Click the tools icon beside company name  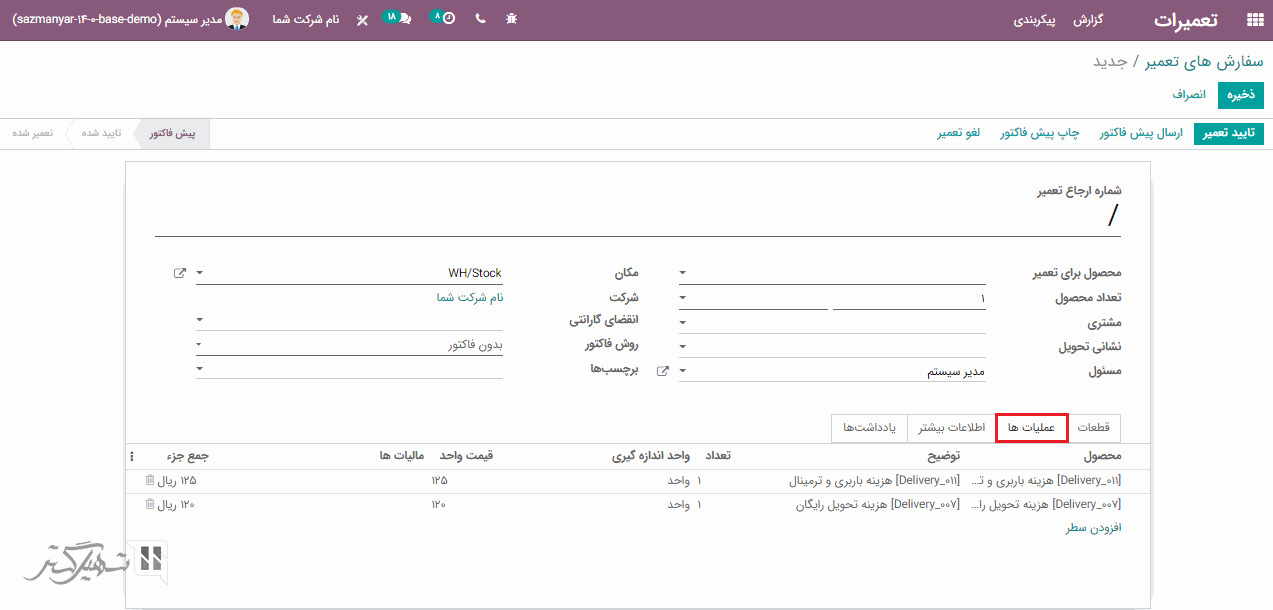(362, 20)
